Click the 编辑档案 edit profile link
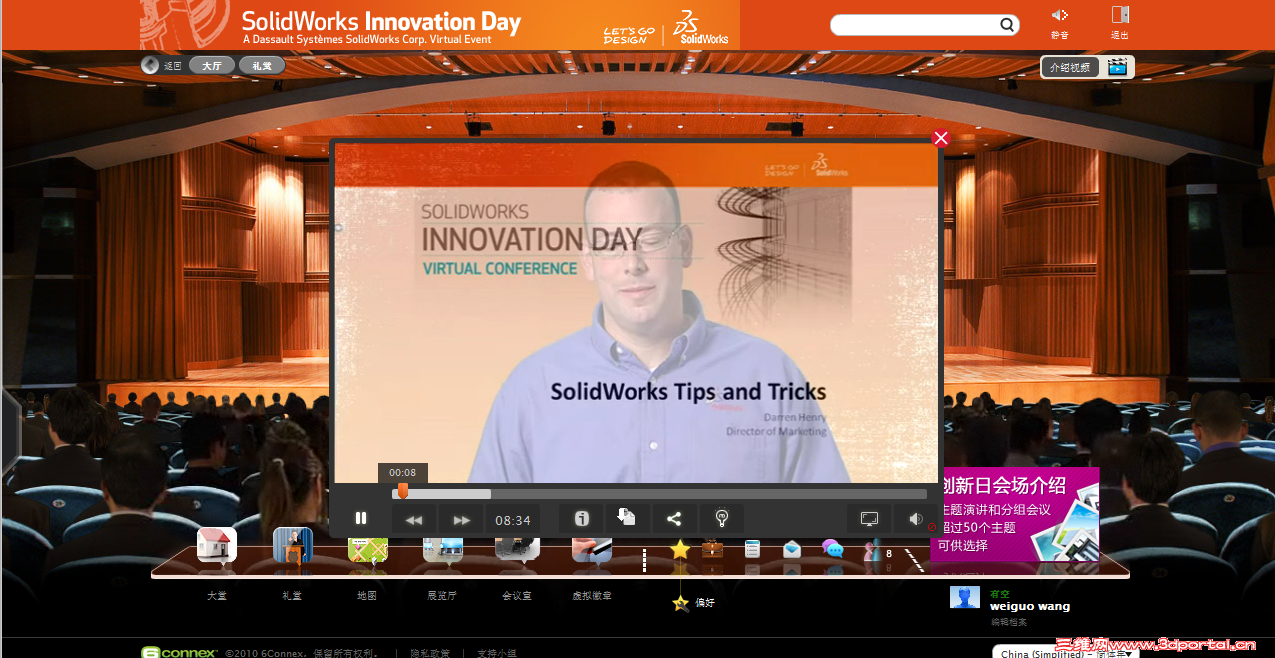This screenshot has height=658, width=1275. click(x=1009, y=622)
